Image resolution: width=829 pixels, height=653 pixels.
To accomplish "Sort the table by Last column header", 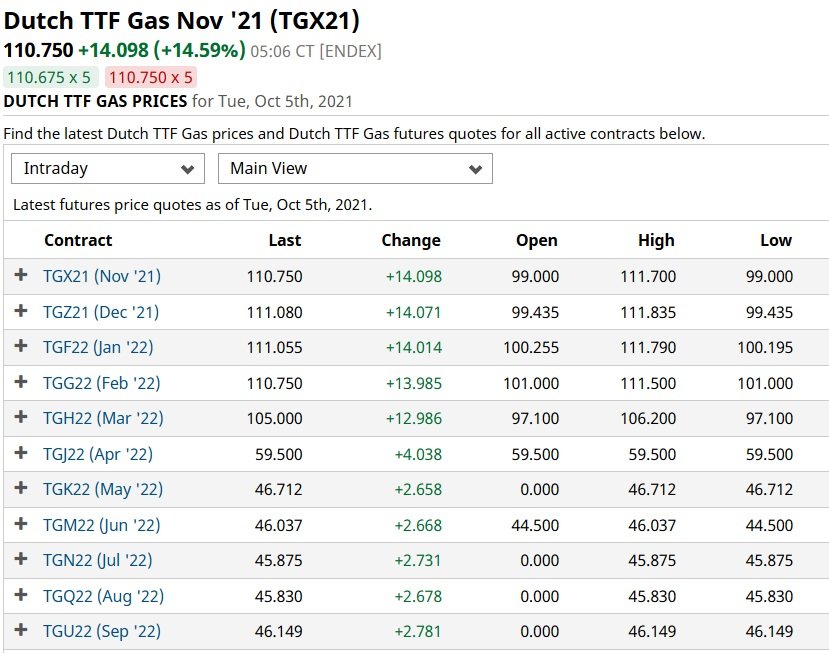I will point(284,240).
